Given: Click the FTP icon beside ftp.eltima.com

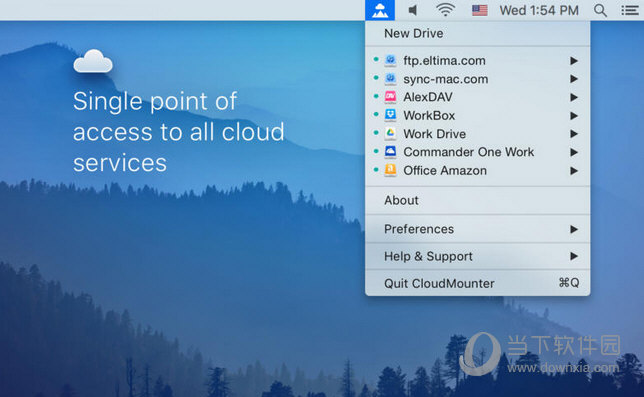Looking at the screenshot, I should coord(390,60).
